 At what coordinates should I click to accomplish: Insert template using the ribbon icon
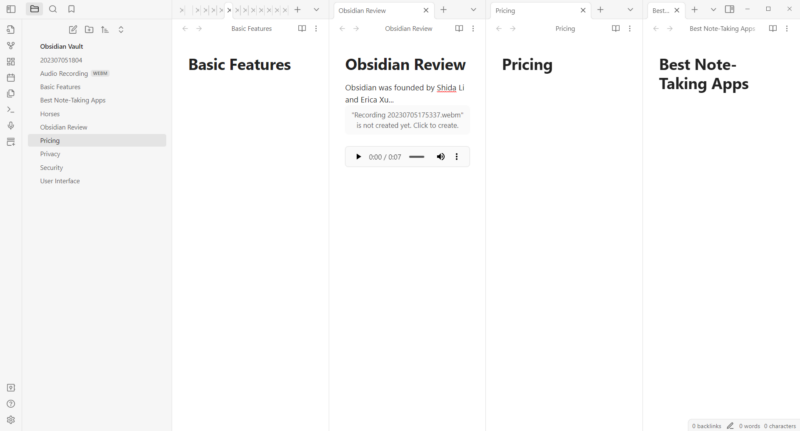[11, 93]
